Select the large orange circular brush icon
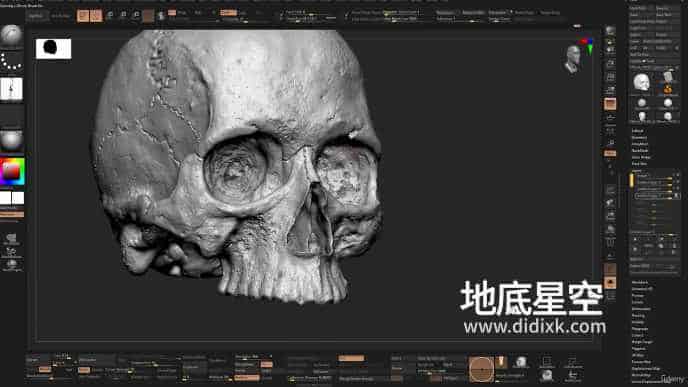Viewport: 688px width, 387px height. [481, 369]
